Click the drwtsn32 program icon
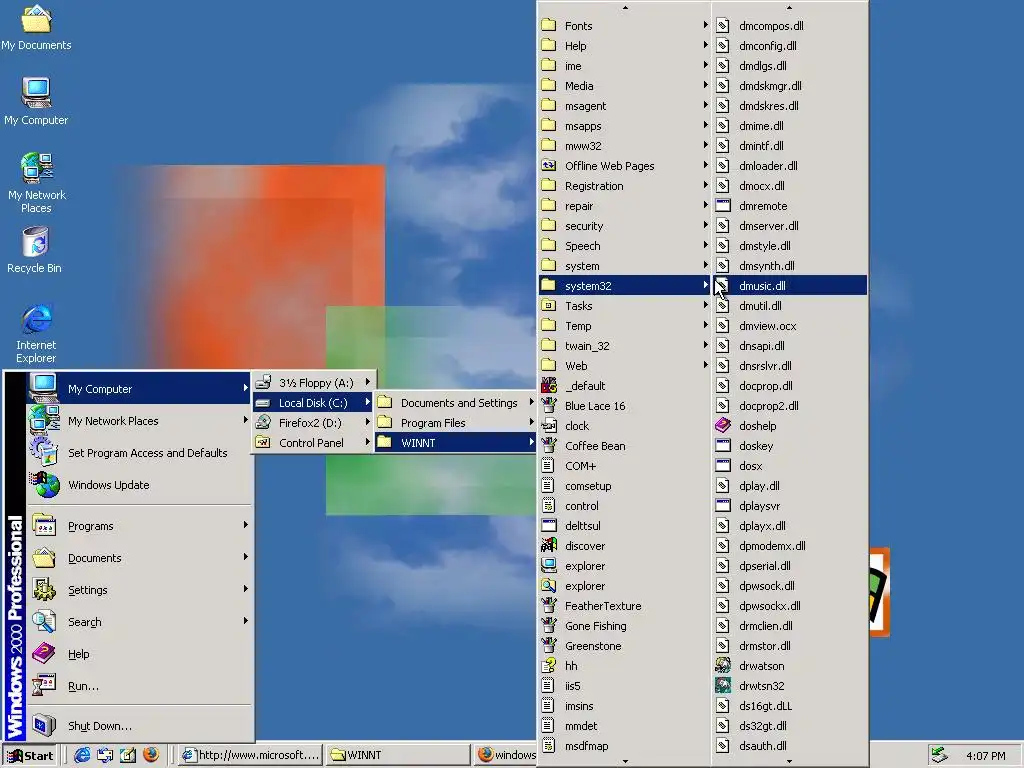Viewport: 1024px width, 768px height. coord(723,686)
